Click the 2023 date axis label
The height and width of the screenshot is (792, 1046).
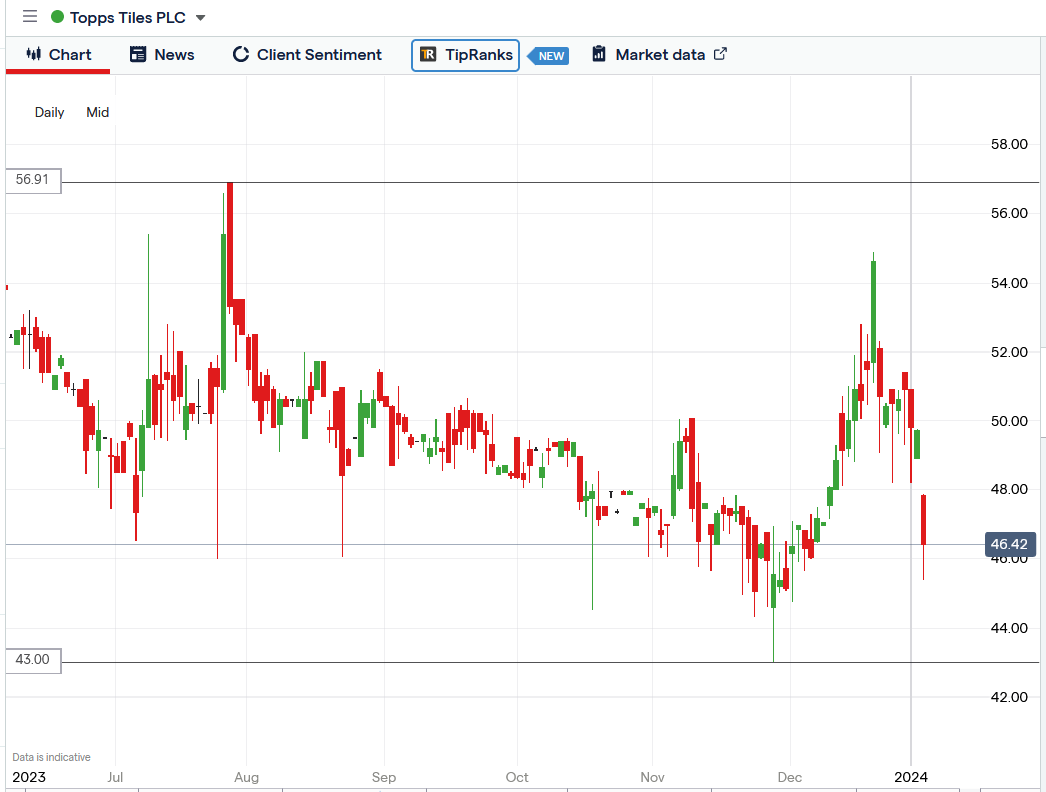click(29, 777)
